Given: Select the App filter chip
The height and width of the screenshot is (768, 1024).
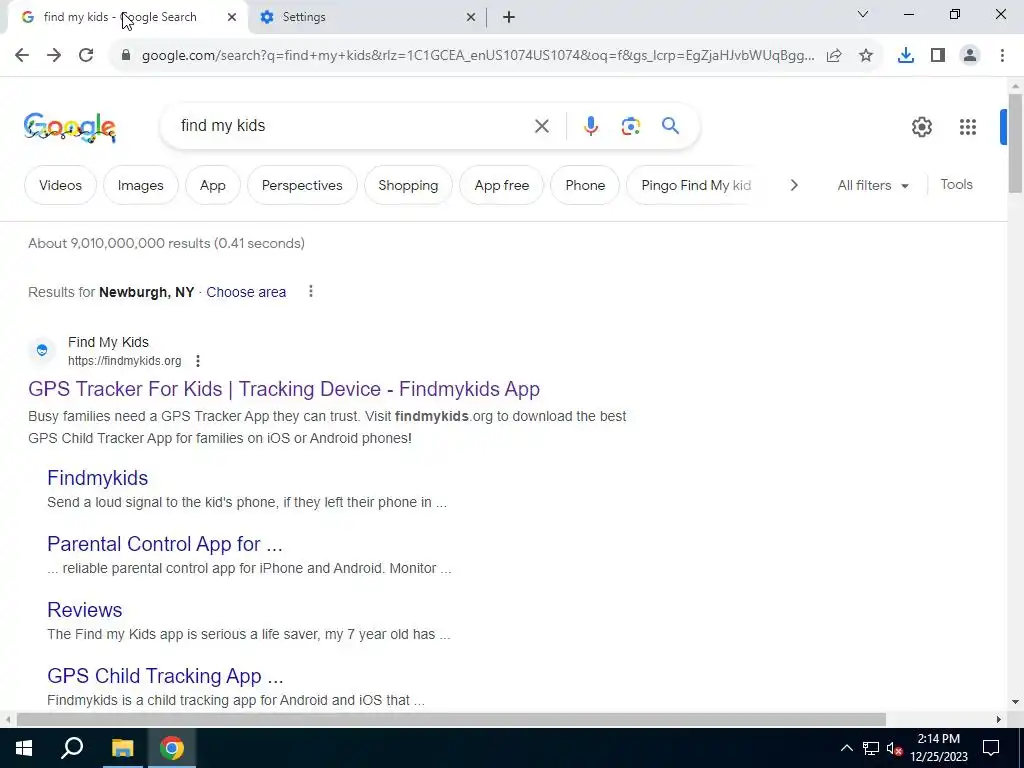Looking at the screenshot, I should coord(213,185).
